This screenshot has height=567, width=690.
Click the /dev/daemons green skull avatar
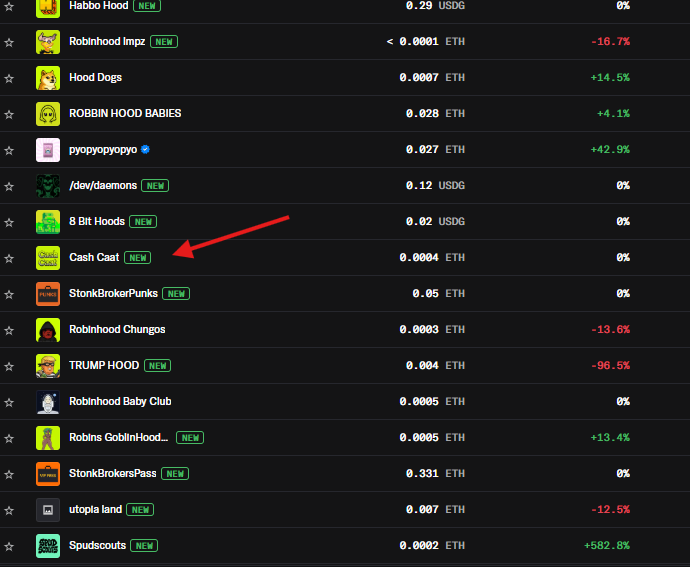tap(48, 186)
